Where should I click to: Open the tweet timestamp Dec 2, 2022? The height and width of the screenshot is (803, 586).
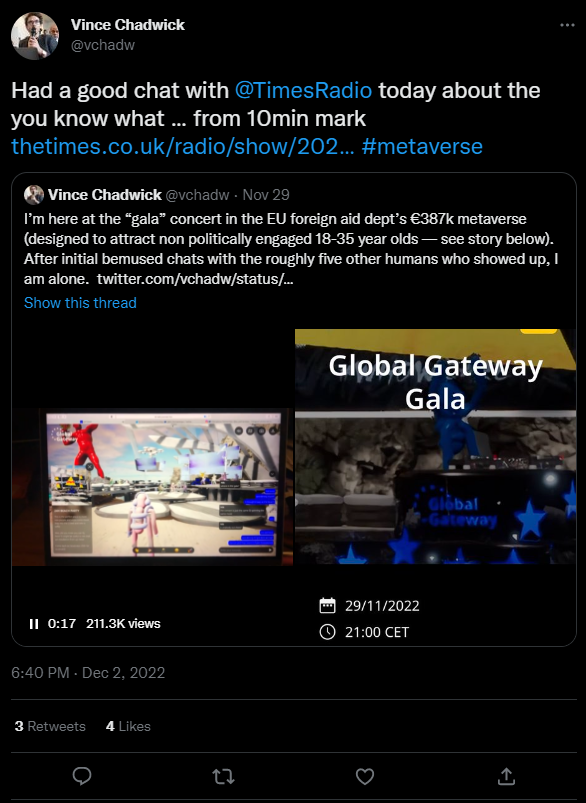tap(88, 672)
